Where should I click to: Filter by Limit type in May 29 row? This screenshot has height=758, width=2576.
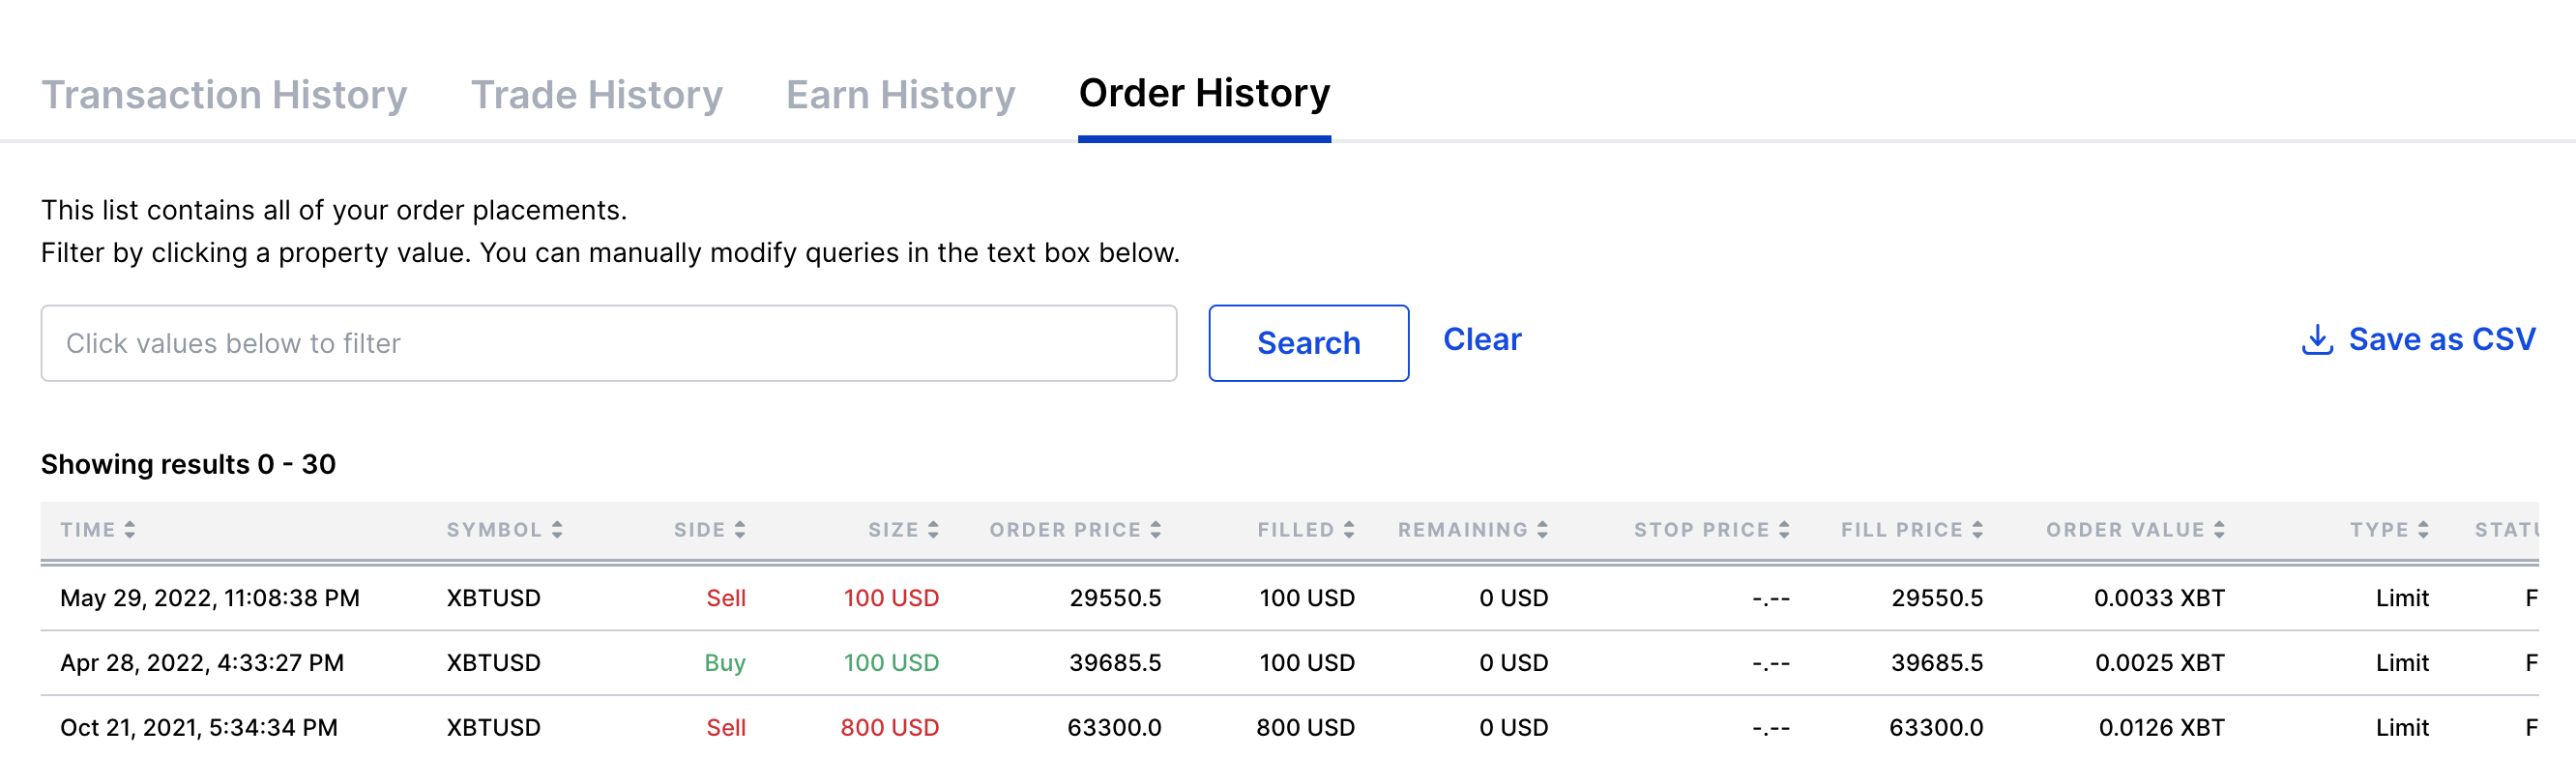pyautogui.click(x=2402, y=598)
